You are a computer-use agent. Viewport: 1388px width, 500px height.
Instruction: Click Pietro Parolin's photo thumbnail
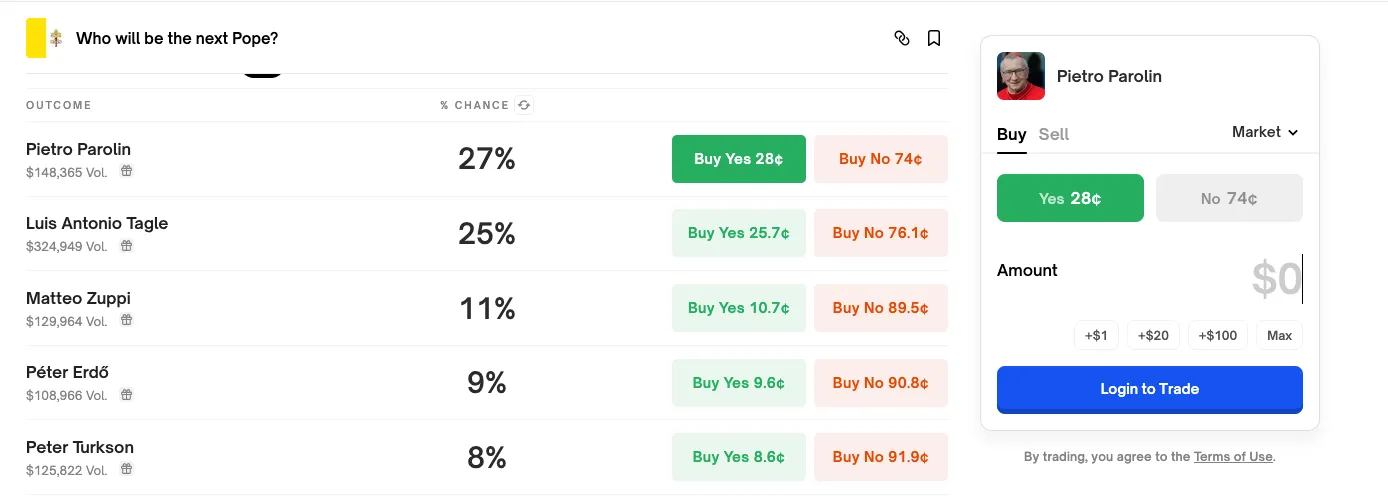1021,76
